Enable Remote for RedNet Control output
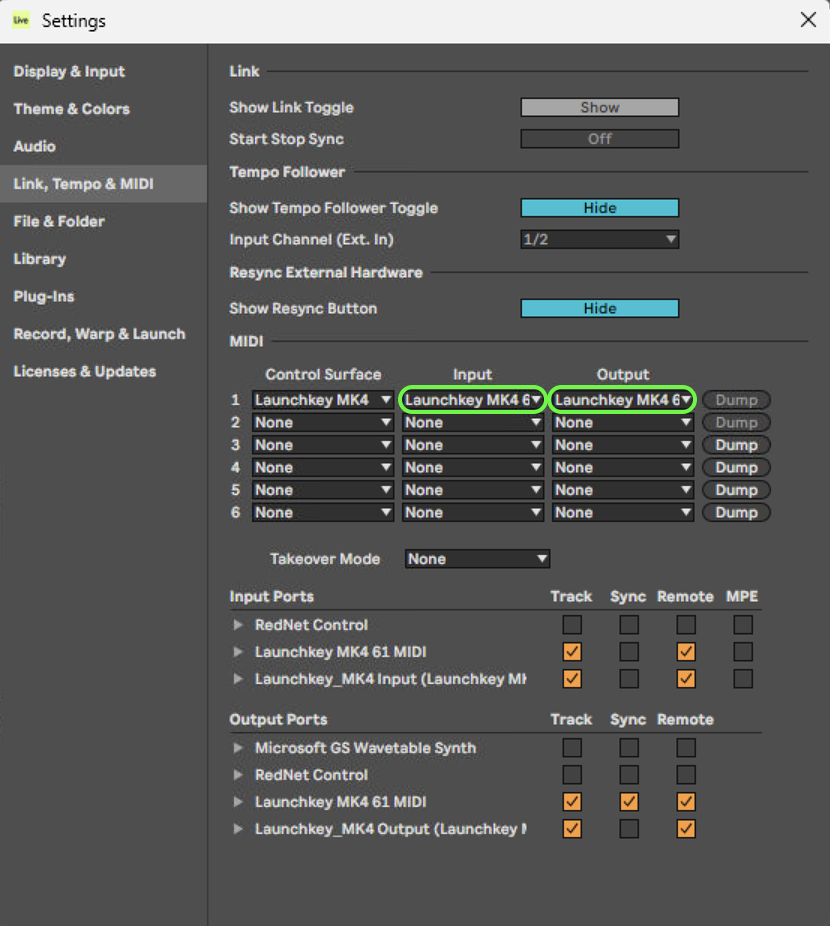This screenshot has width=830, height=926. pyautogui.click(x=686, y=775)
